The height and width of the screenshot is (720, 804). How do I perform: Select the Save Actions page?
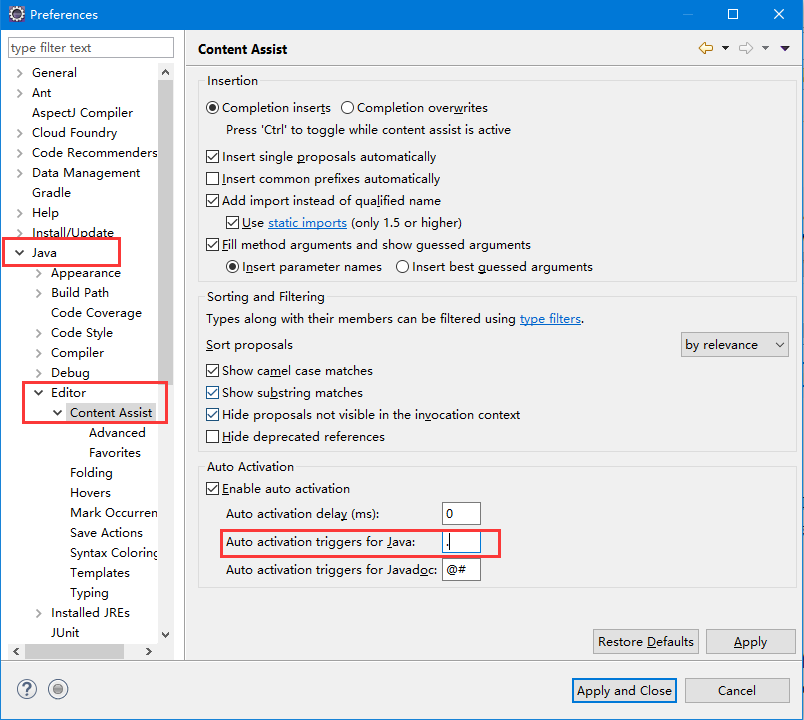point(106,533)
